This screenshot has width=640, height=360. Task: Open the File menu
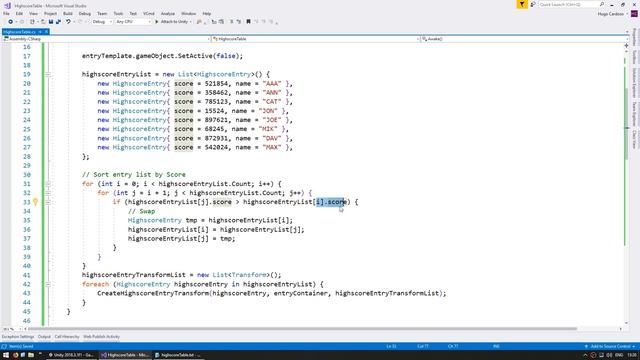point(6,13)
